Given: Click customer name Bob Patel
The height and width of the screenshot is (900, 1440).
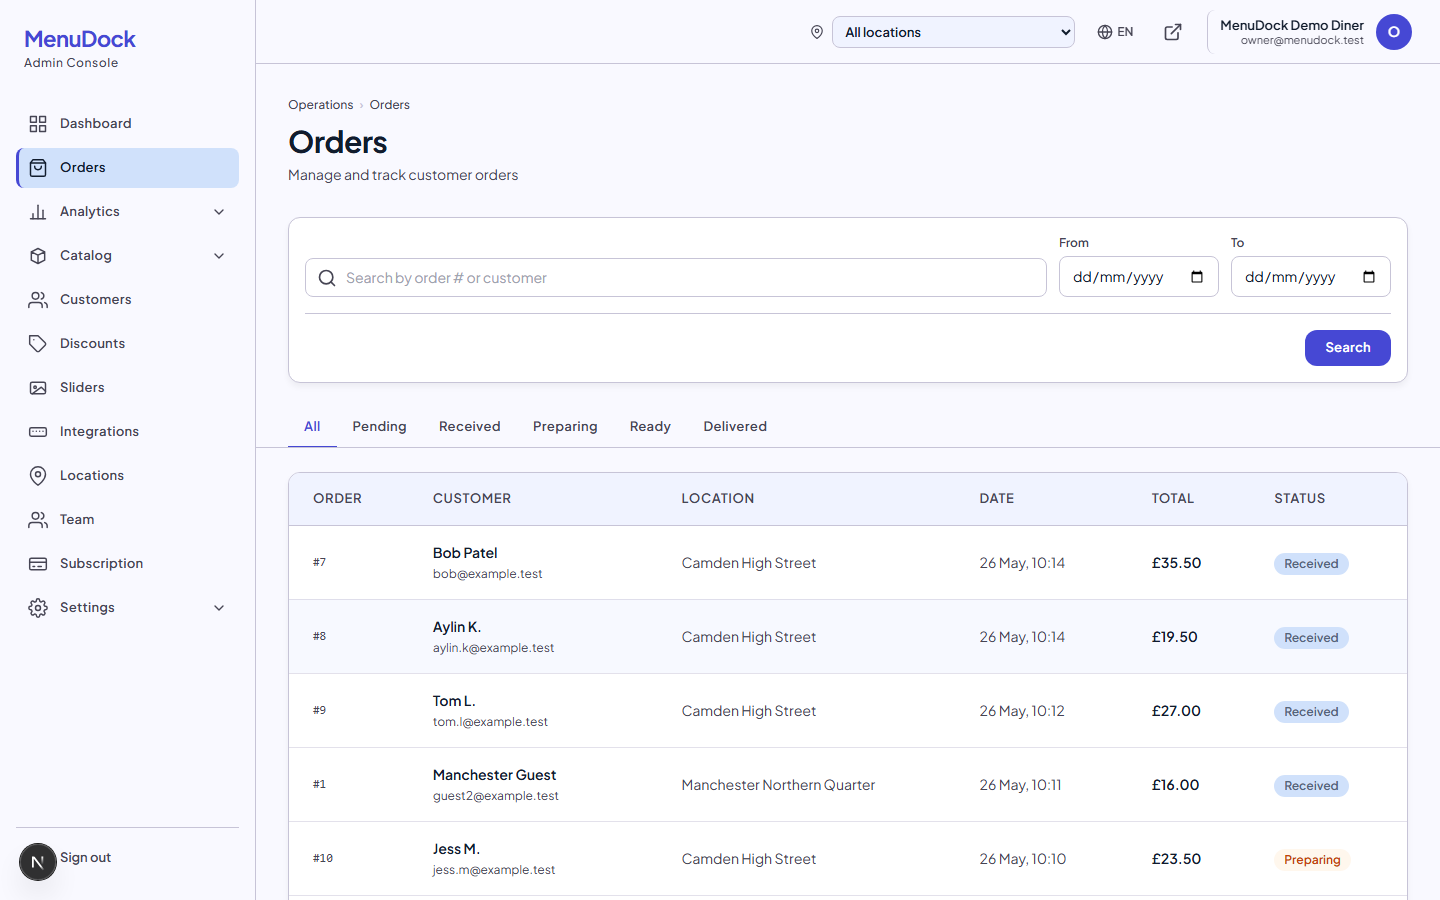Looking at the screenshot, I should tap(465, 553).
